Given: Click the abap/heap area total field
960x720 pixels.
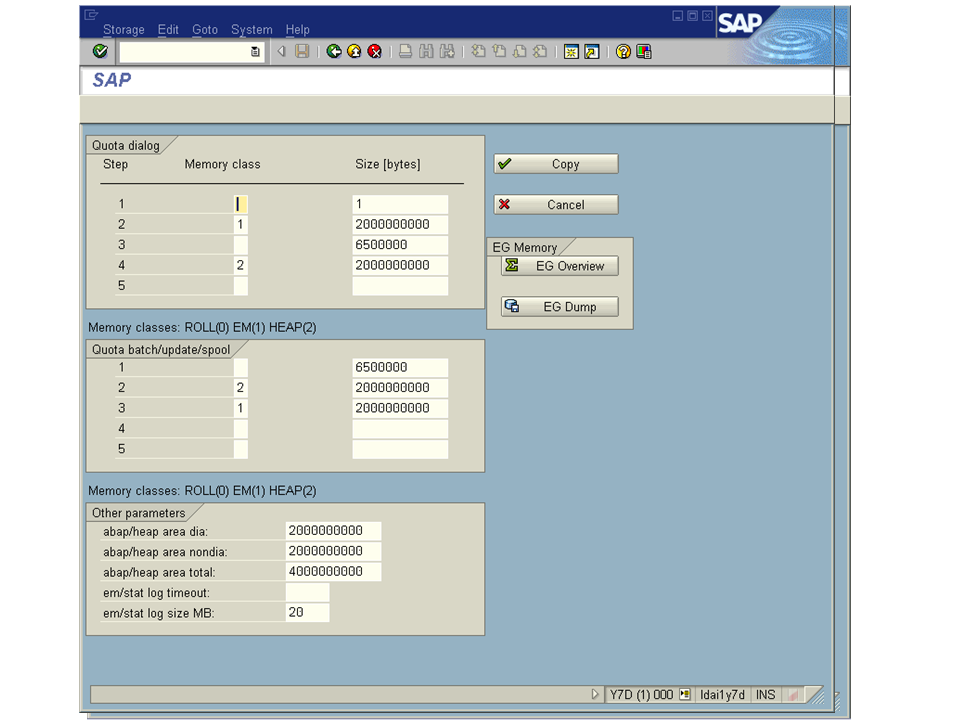Looking at the screenshot, I should pos(333,572).
